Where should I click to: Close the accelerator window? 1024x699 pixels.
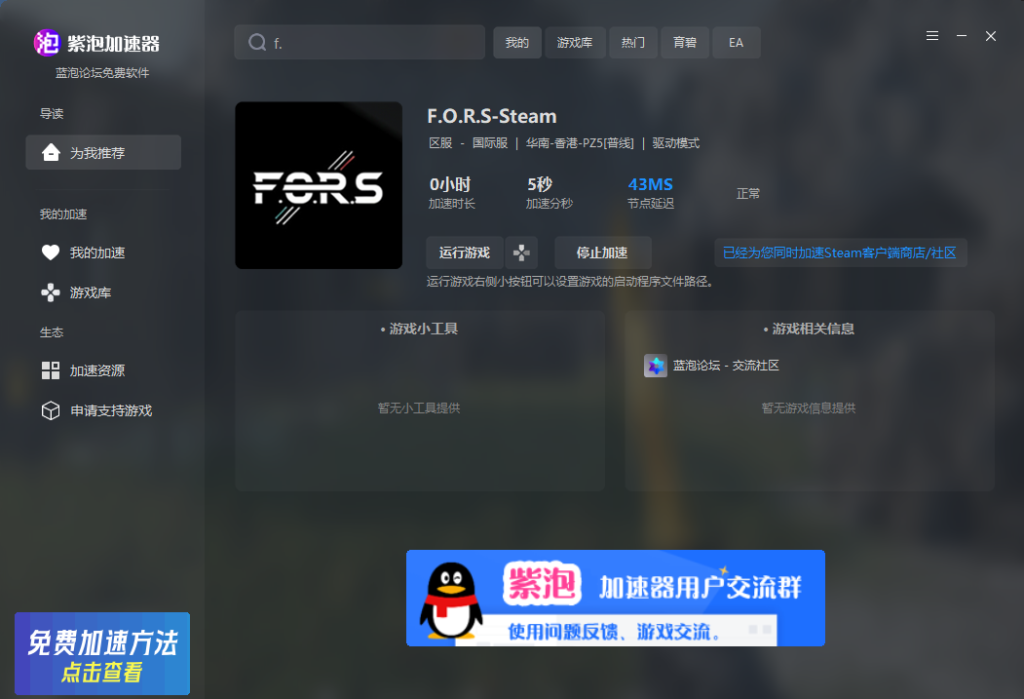[991, 36]
